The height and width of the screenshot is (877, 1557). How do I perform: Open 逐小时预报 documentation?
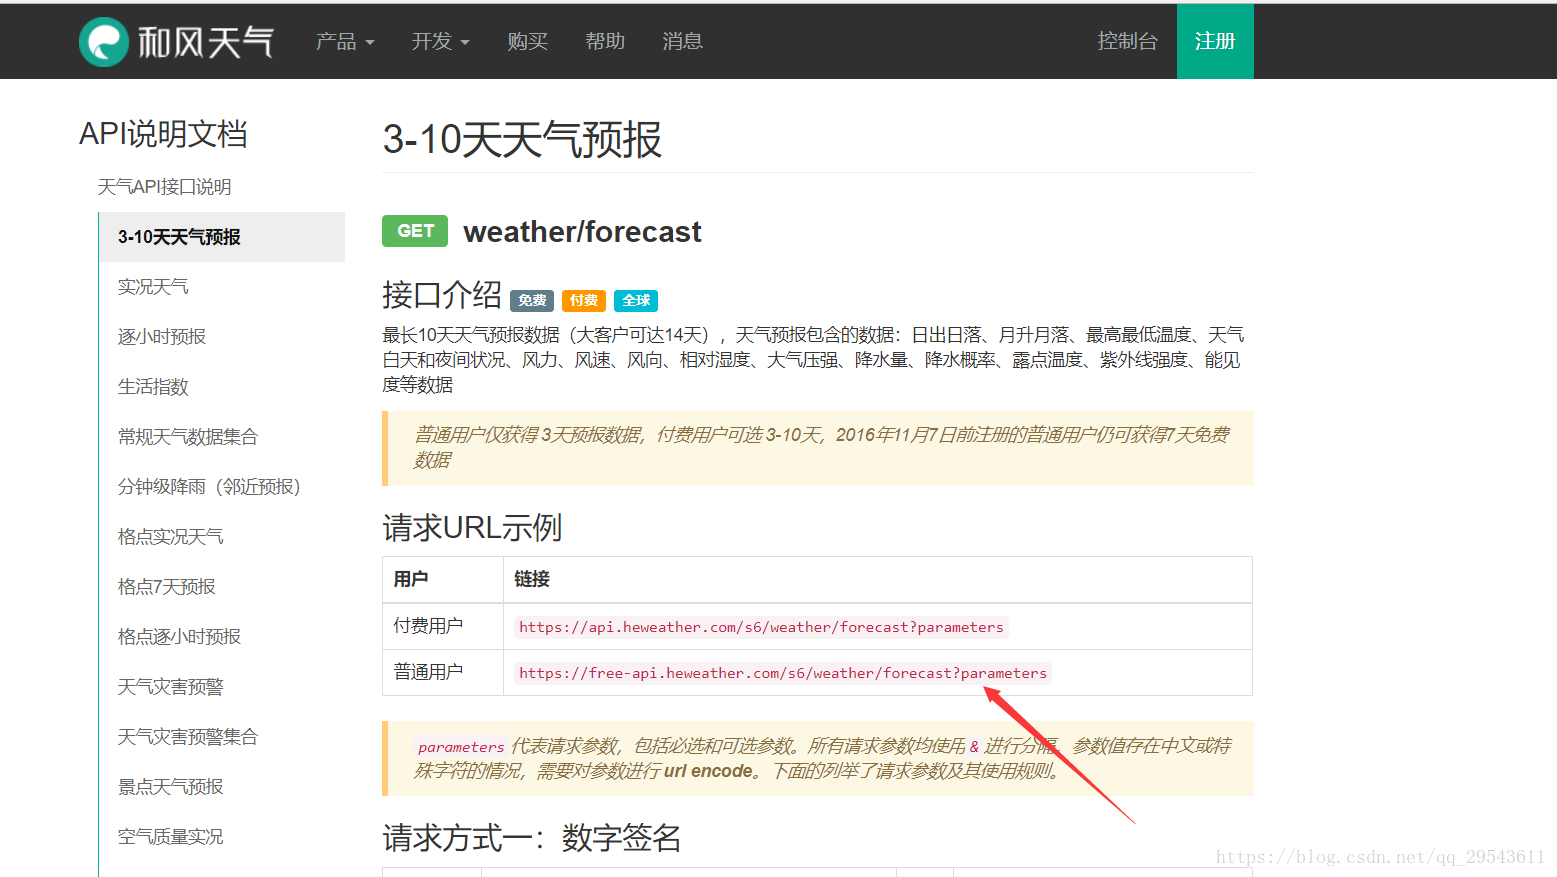(x=162, y=337)
